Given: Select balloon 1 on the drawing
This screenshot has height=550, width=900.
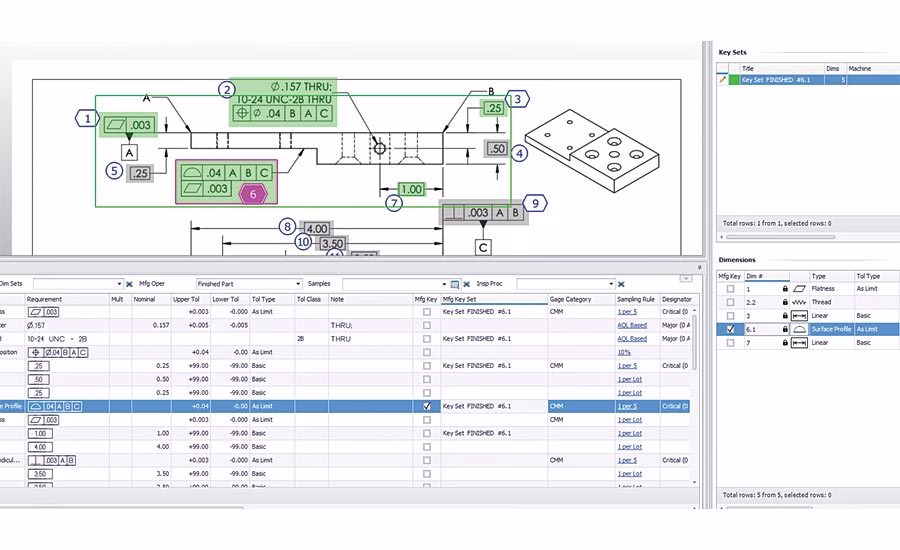Looking at the screenshot, I should (88, 119).
